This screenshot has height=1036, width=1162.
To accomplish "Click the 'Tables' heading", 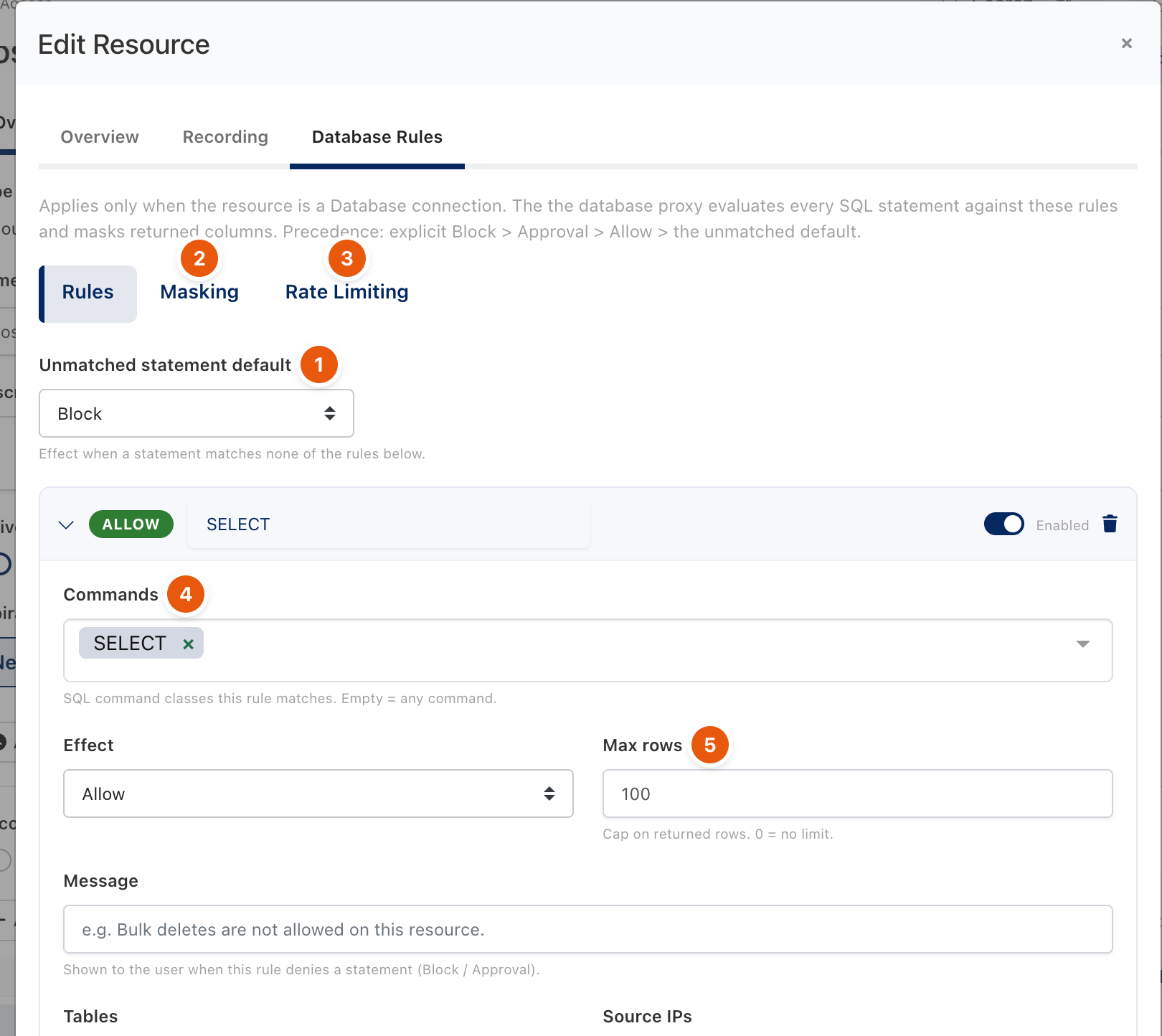I will [90, 1017].
